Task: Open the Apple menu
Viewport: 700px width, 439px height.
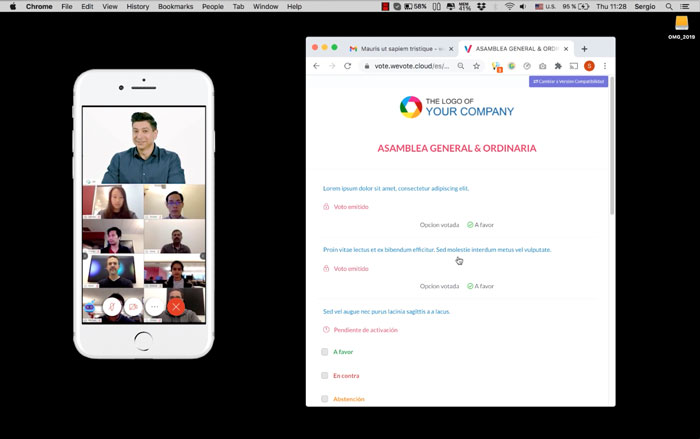Action: pos(13,6)
